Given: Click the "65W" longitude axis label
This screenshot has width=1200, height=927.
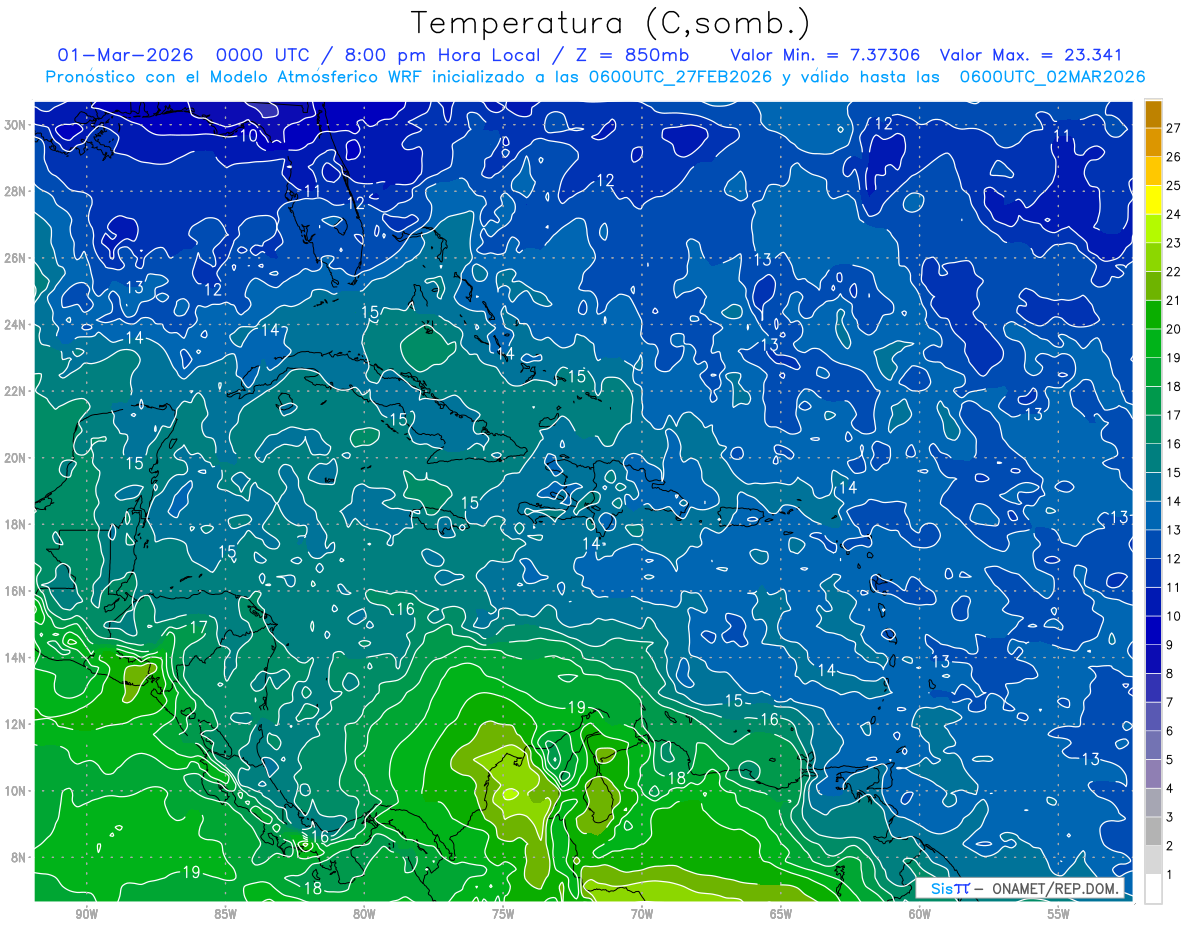Looking at the screenshot, I should pos(781,914).
